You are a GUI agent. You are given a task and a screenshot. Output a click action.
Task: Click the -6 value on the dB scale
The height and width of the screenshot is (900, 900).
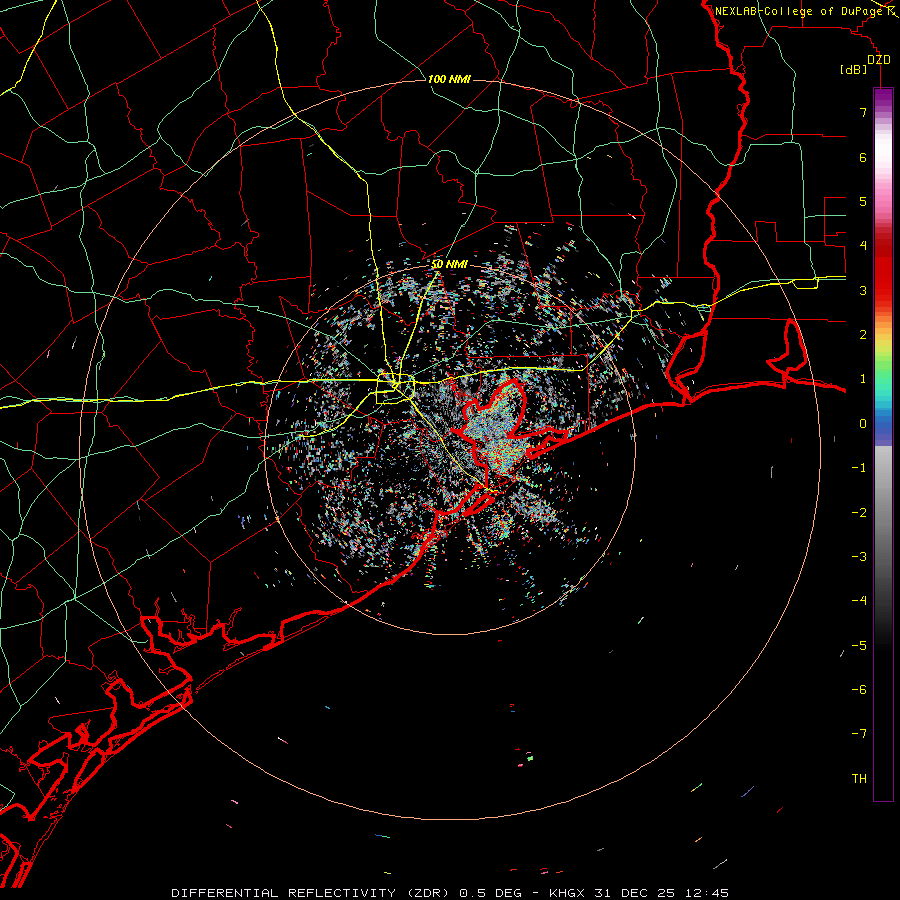[x=859, y=690]
